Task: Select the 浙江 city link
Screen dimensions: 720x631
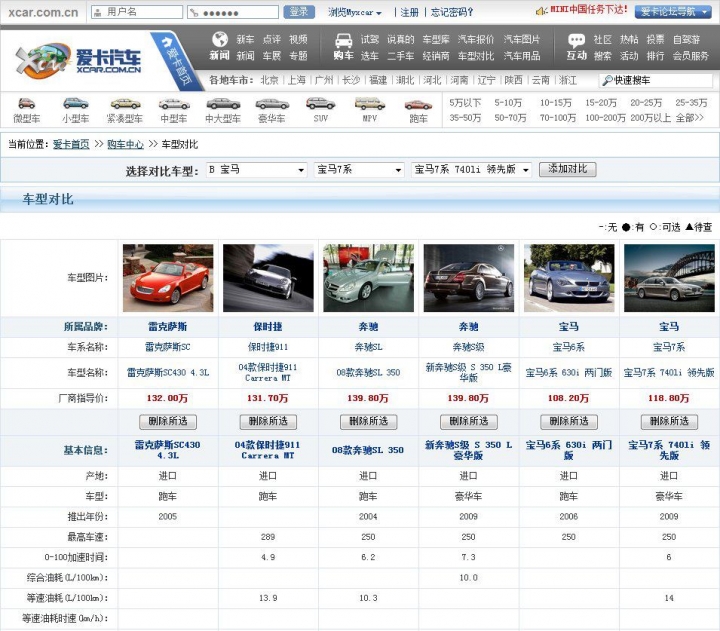Action: 568,80
